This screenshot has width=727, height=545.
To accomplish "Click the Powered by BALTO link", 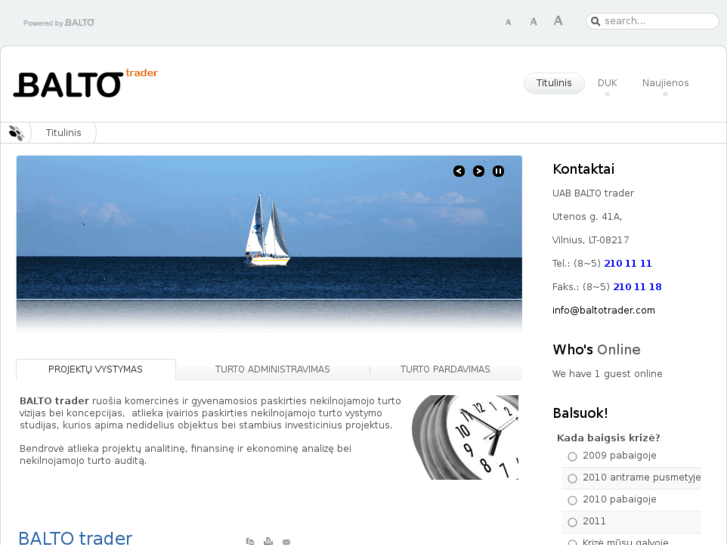I will (59, 23).
